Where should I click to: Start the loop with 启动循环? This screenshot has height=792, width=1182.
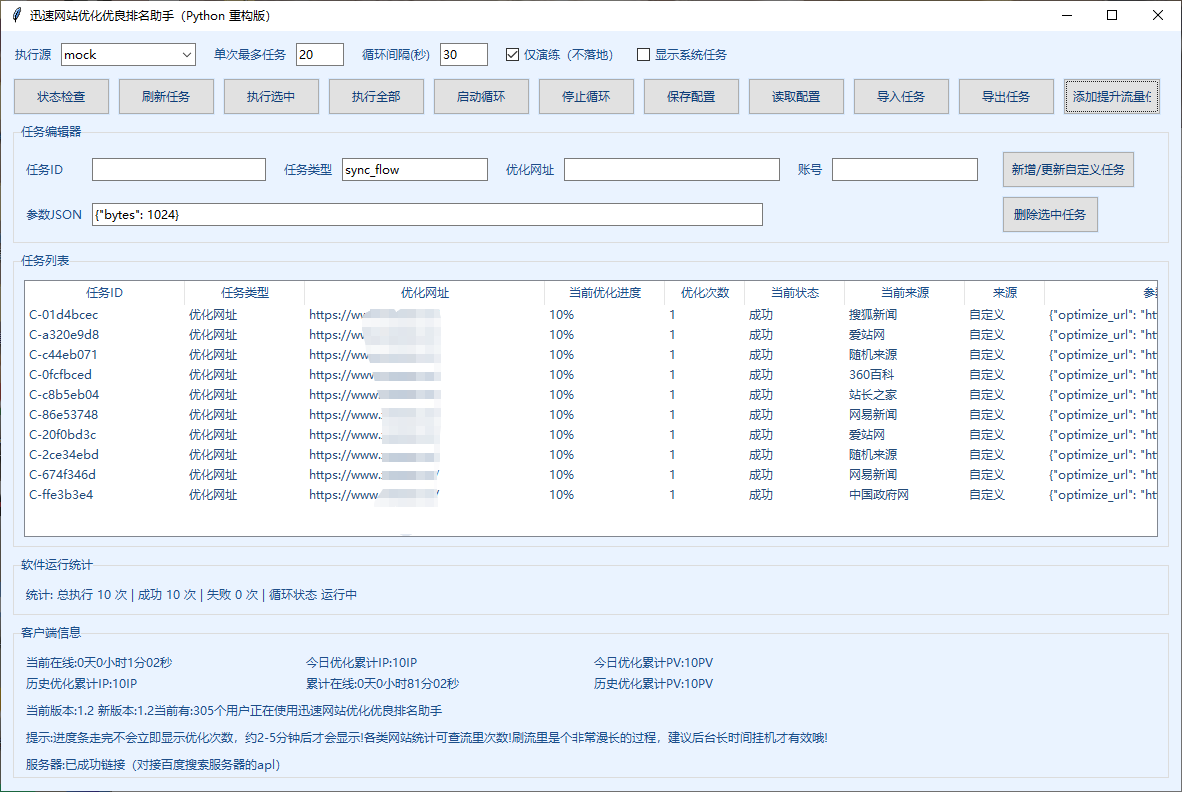point(480,97)
